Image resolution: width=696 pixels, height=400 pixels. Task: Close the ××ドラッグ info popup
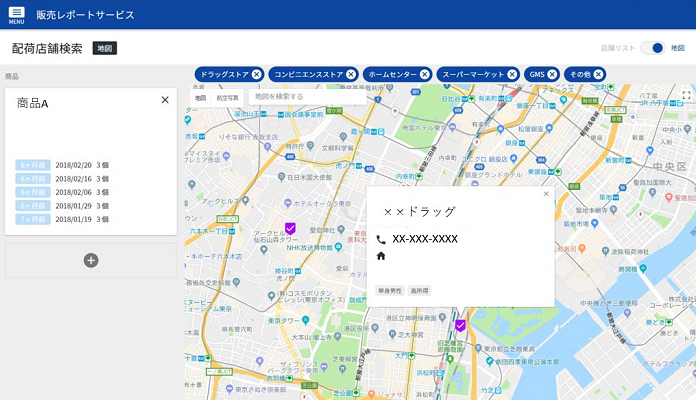546,194
